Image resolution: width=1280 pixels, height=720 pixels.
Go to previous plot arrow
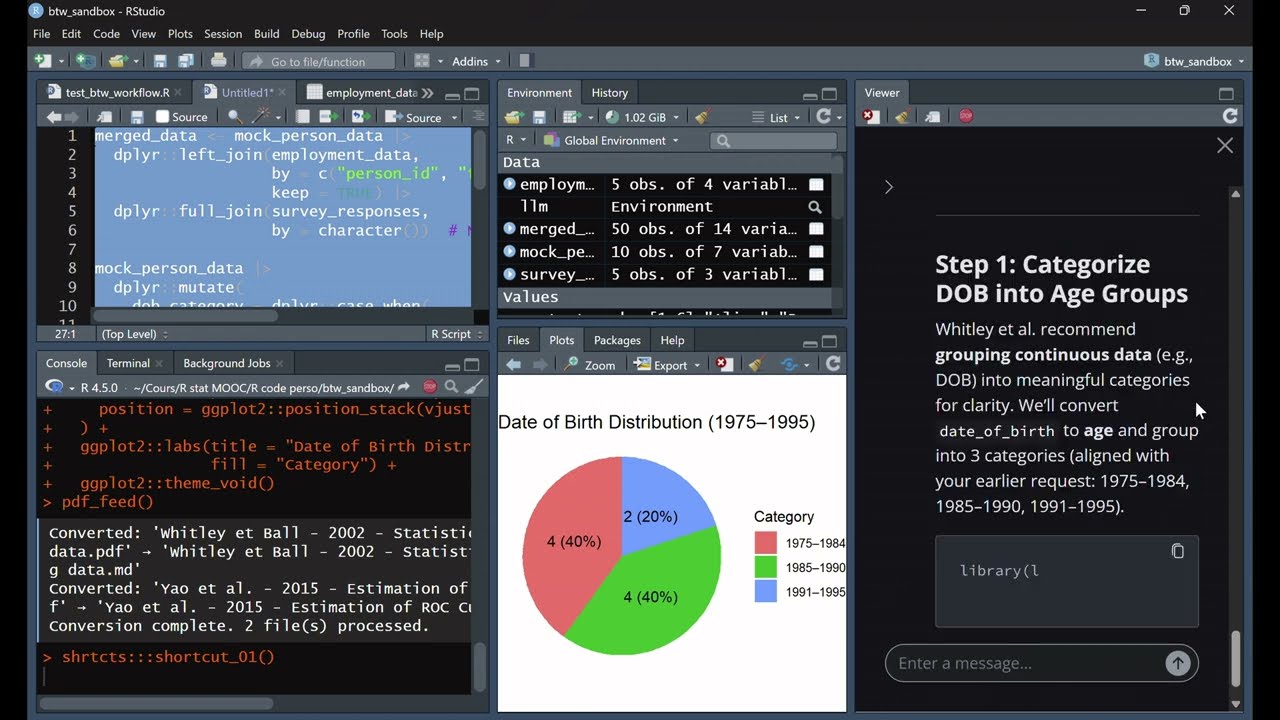point(514,365)
